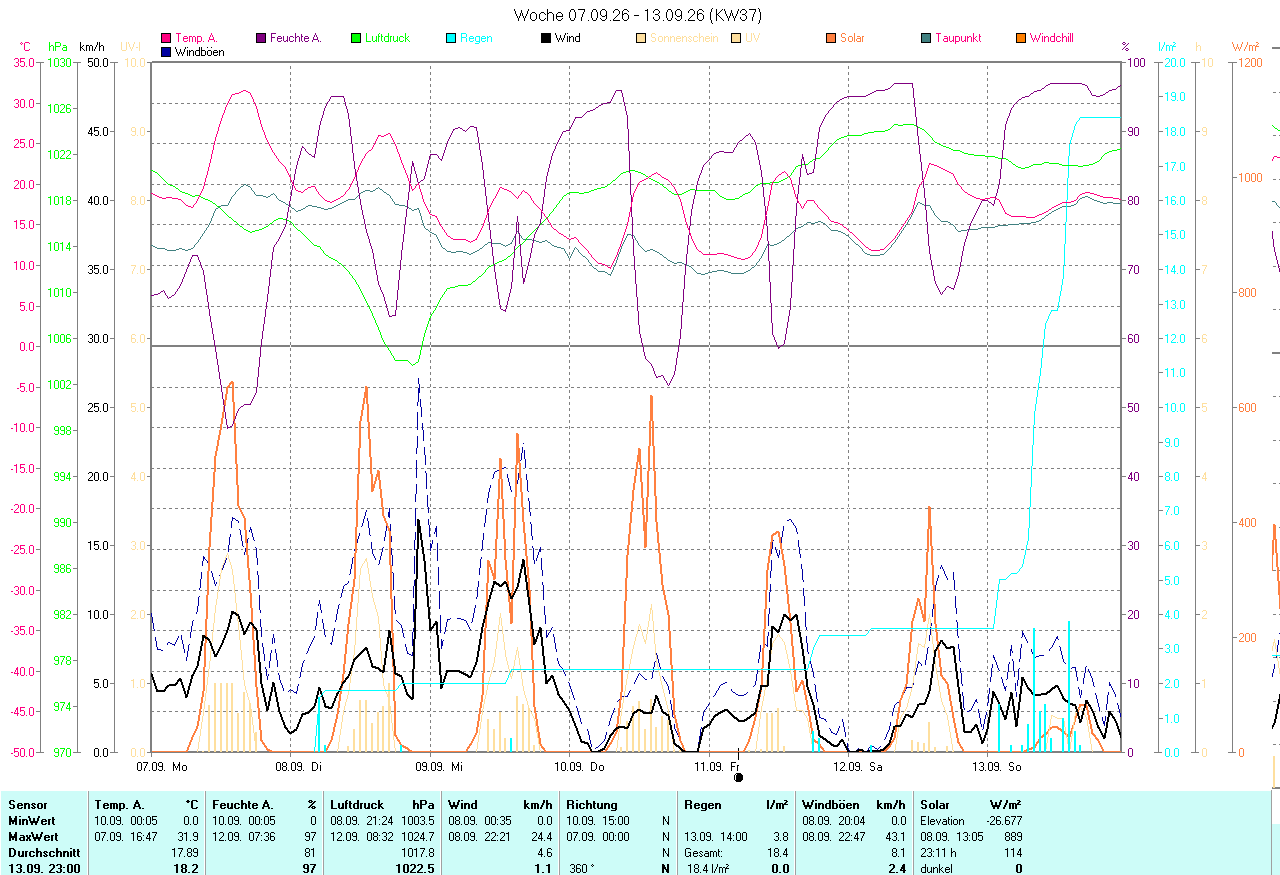
Task: Click the 13.09. So date axis label
Action: tap(998, 767)
